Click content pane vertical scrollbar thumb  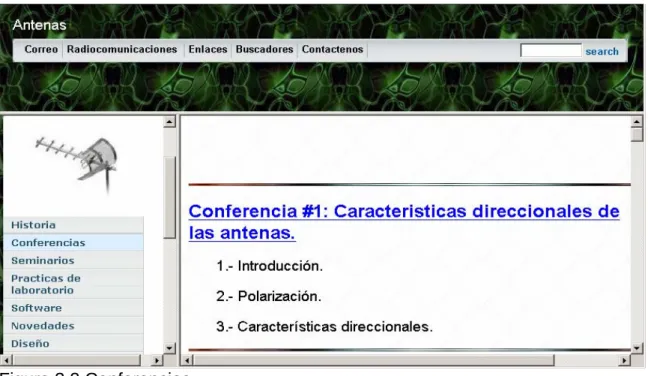[x=637, y=135]
